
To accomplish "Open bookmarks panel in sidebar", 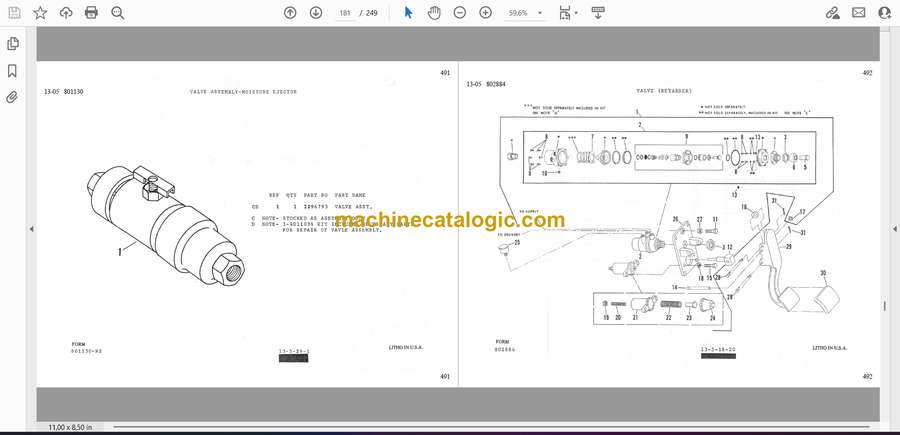I will point(12,71).
